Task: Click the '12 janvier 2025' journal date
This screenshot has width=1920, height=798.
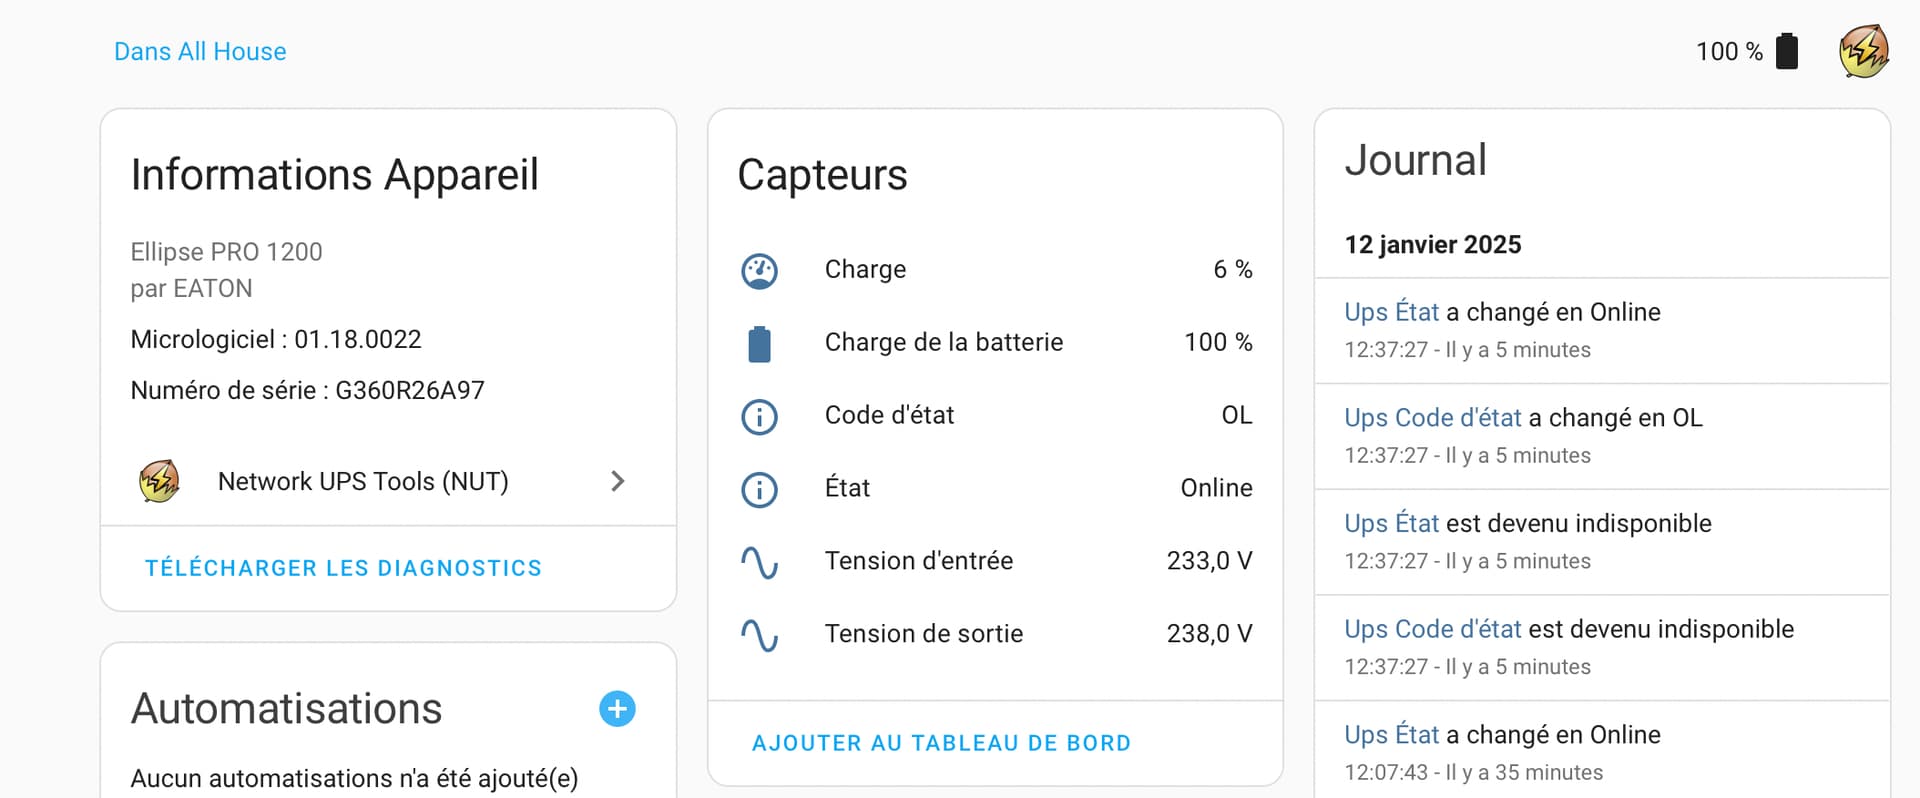Action: (1432, 245)
